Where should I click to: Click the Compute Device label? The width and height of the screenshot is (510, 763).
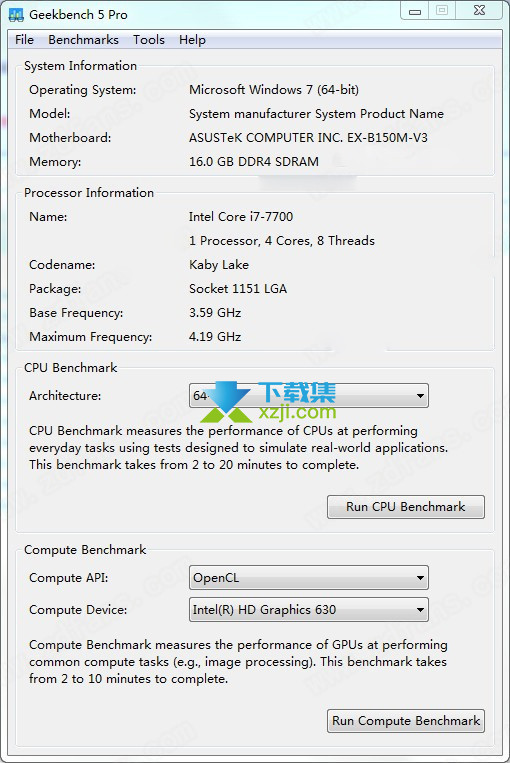78,610
